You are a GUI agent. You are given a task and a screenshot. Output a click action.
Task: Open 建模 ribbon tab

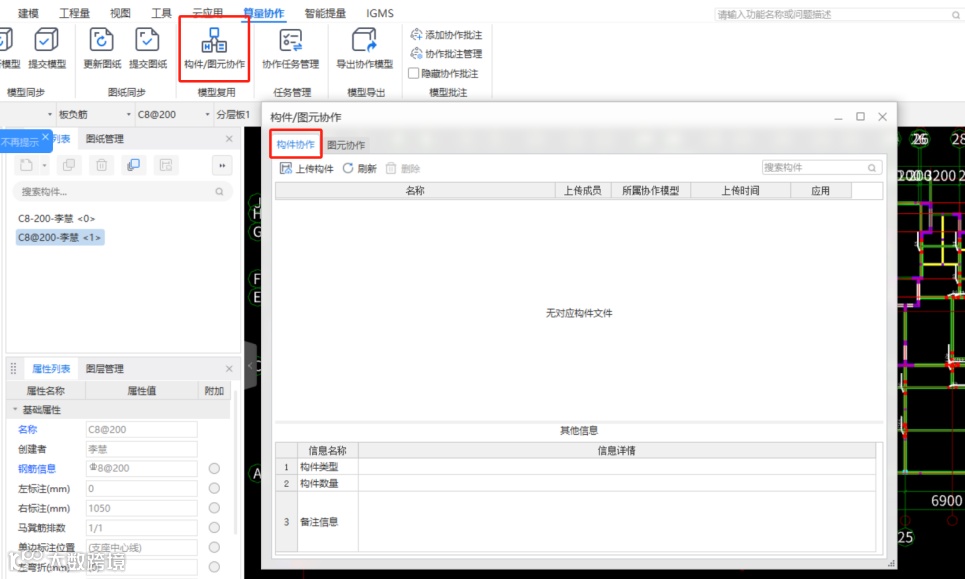point(28,13)
